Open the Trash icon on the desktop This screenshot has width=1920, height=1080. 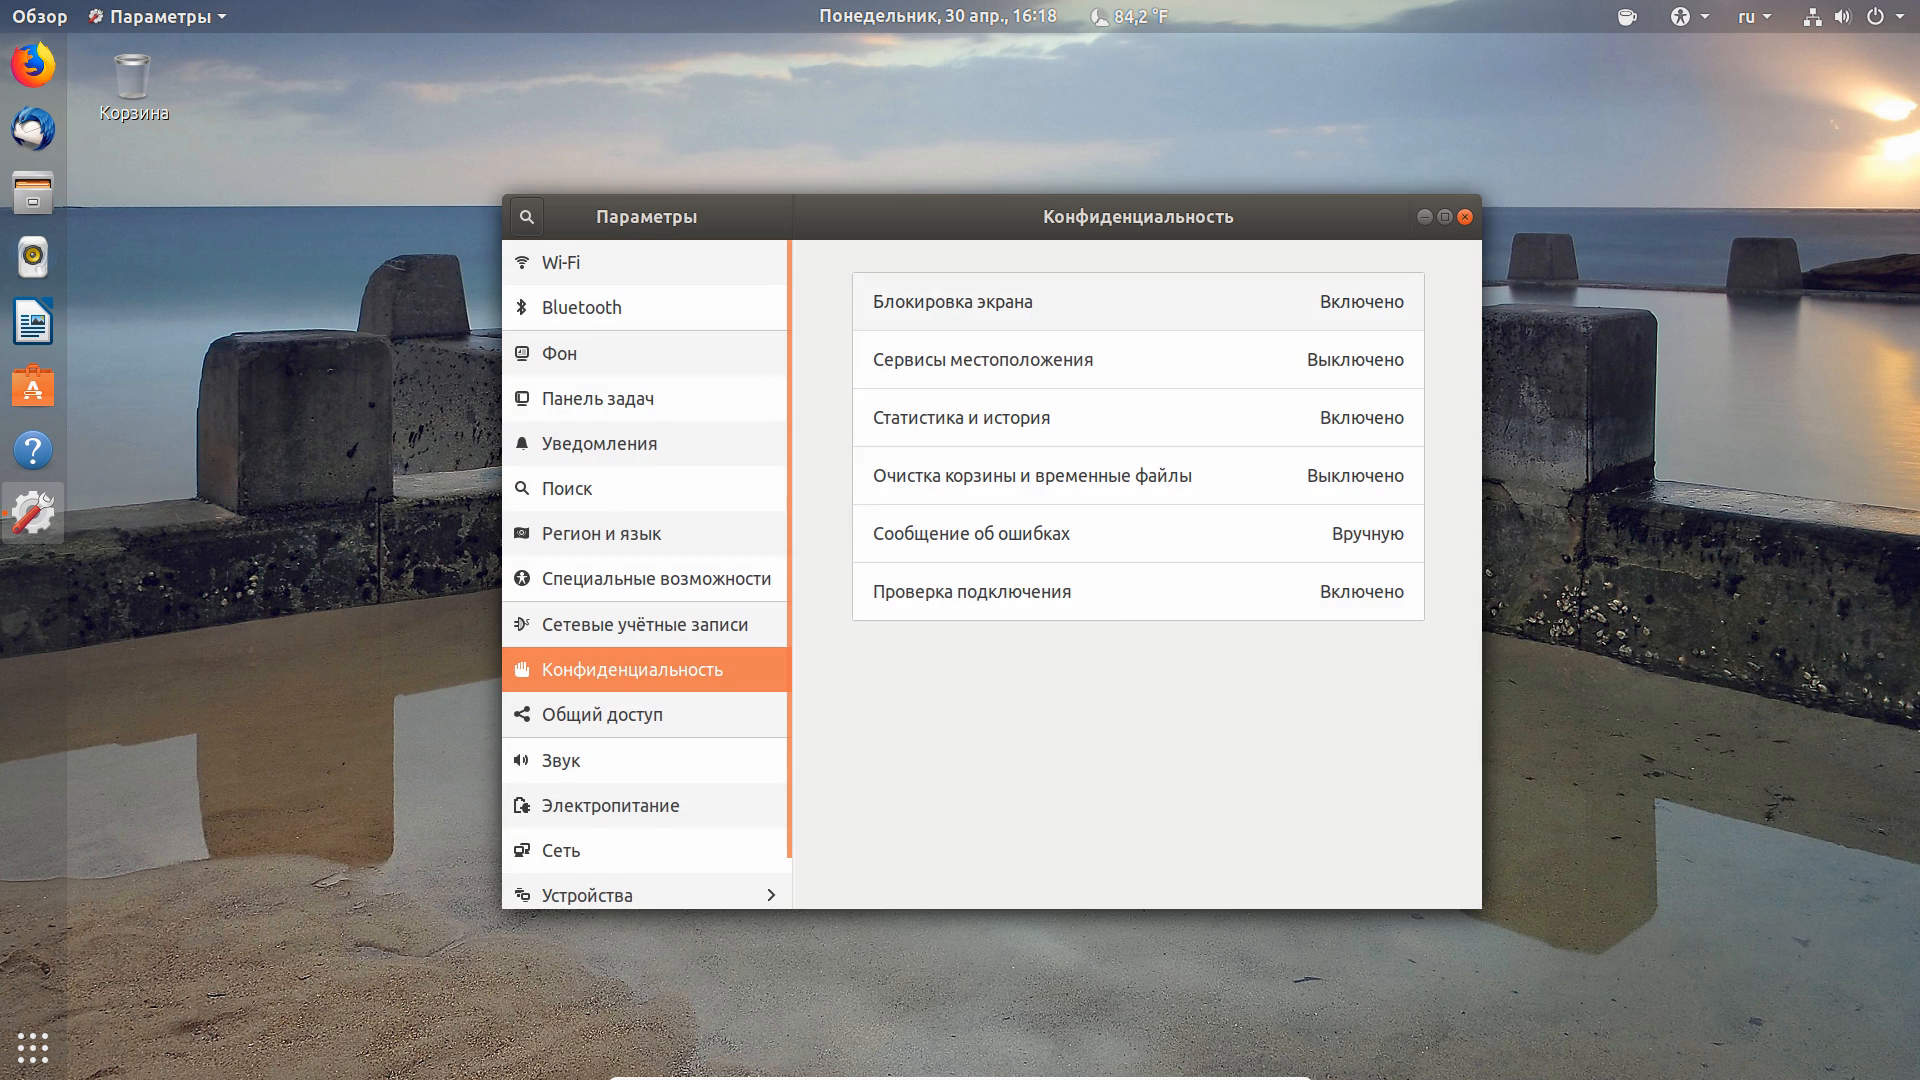tap(133, 88)
